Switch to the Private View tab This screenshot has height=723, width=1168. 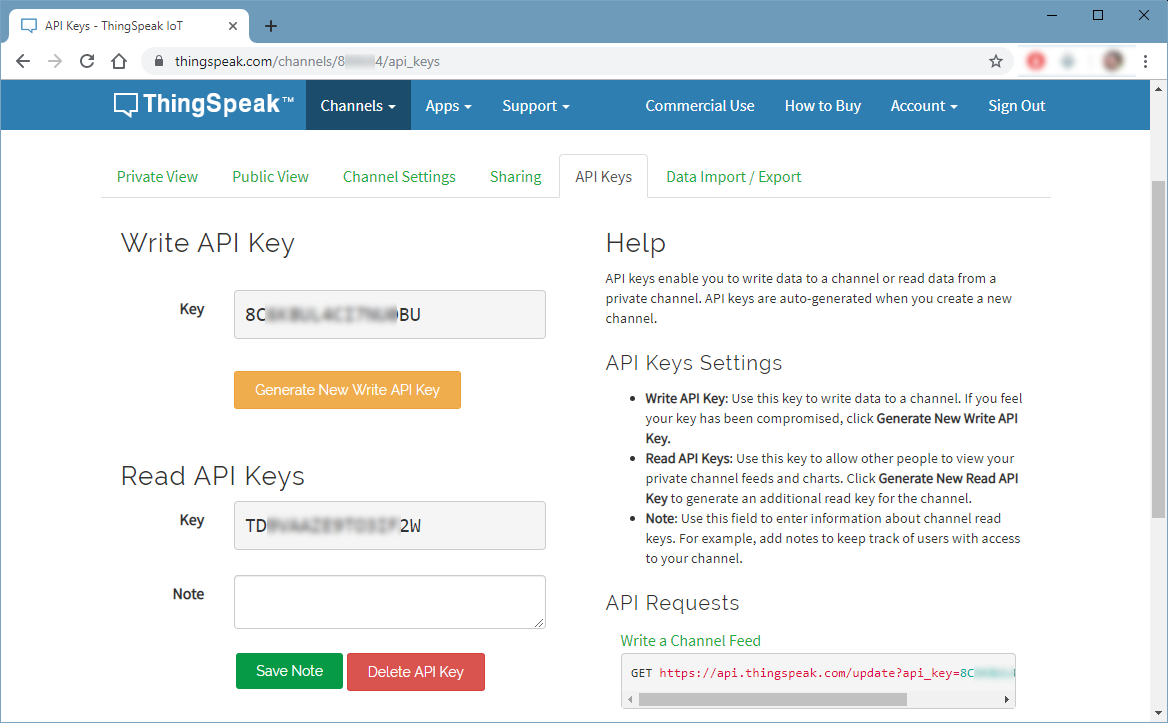point(157,176)
